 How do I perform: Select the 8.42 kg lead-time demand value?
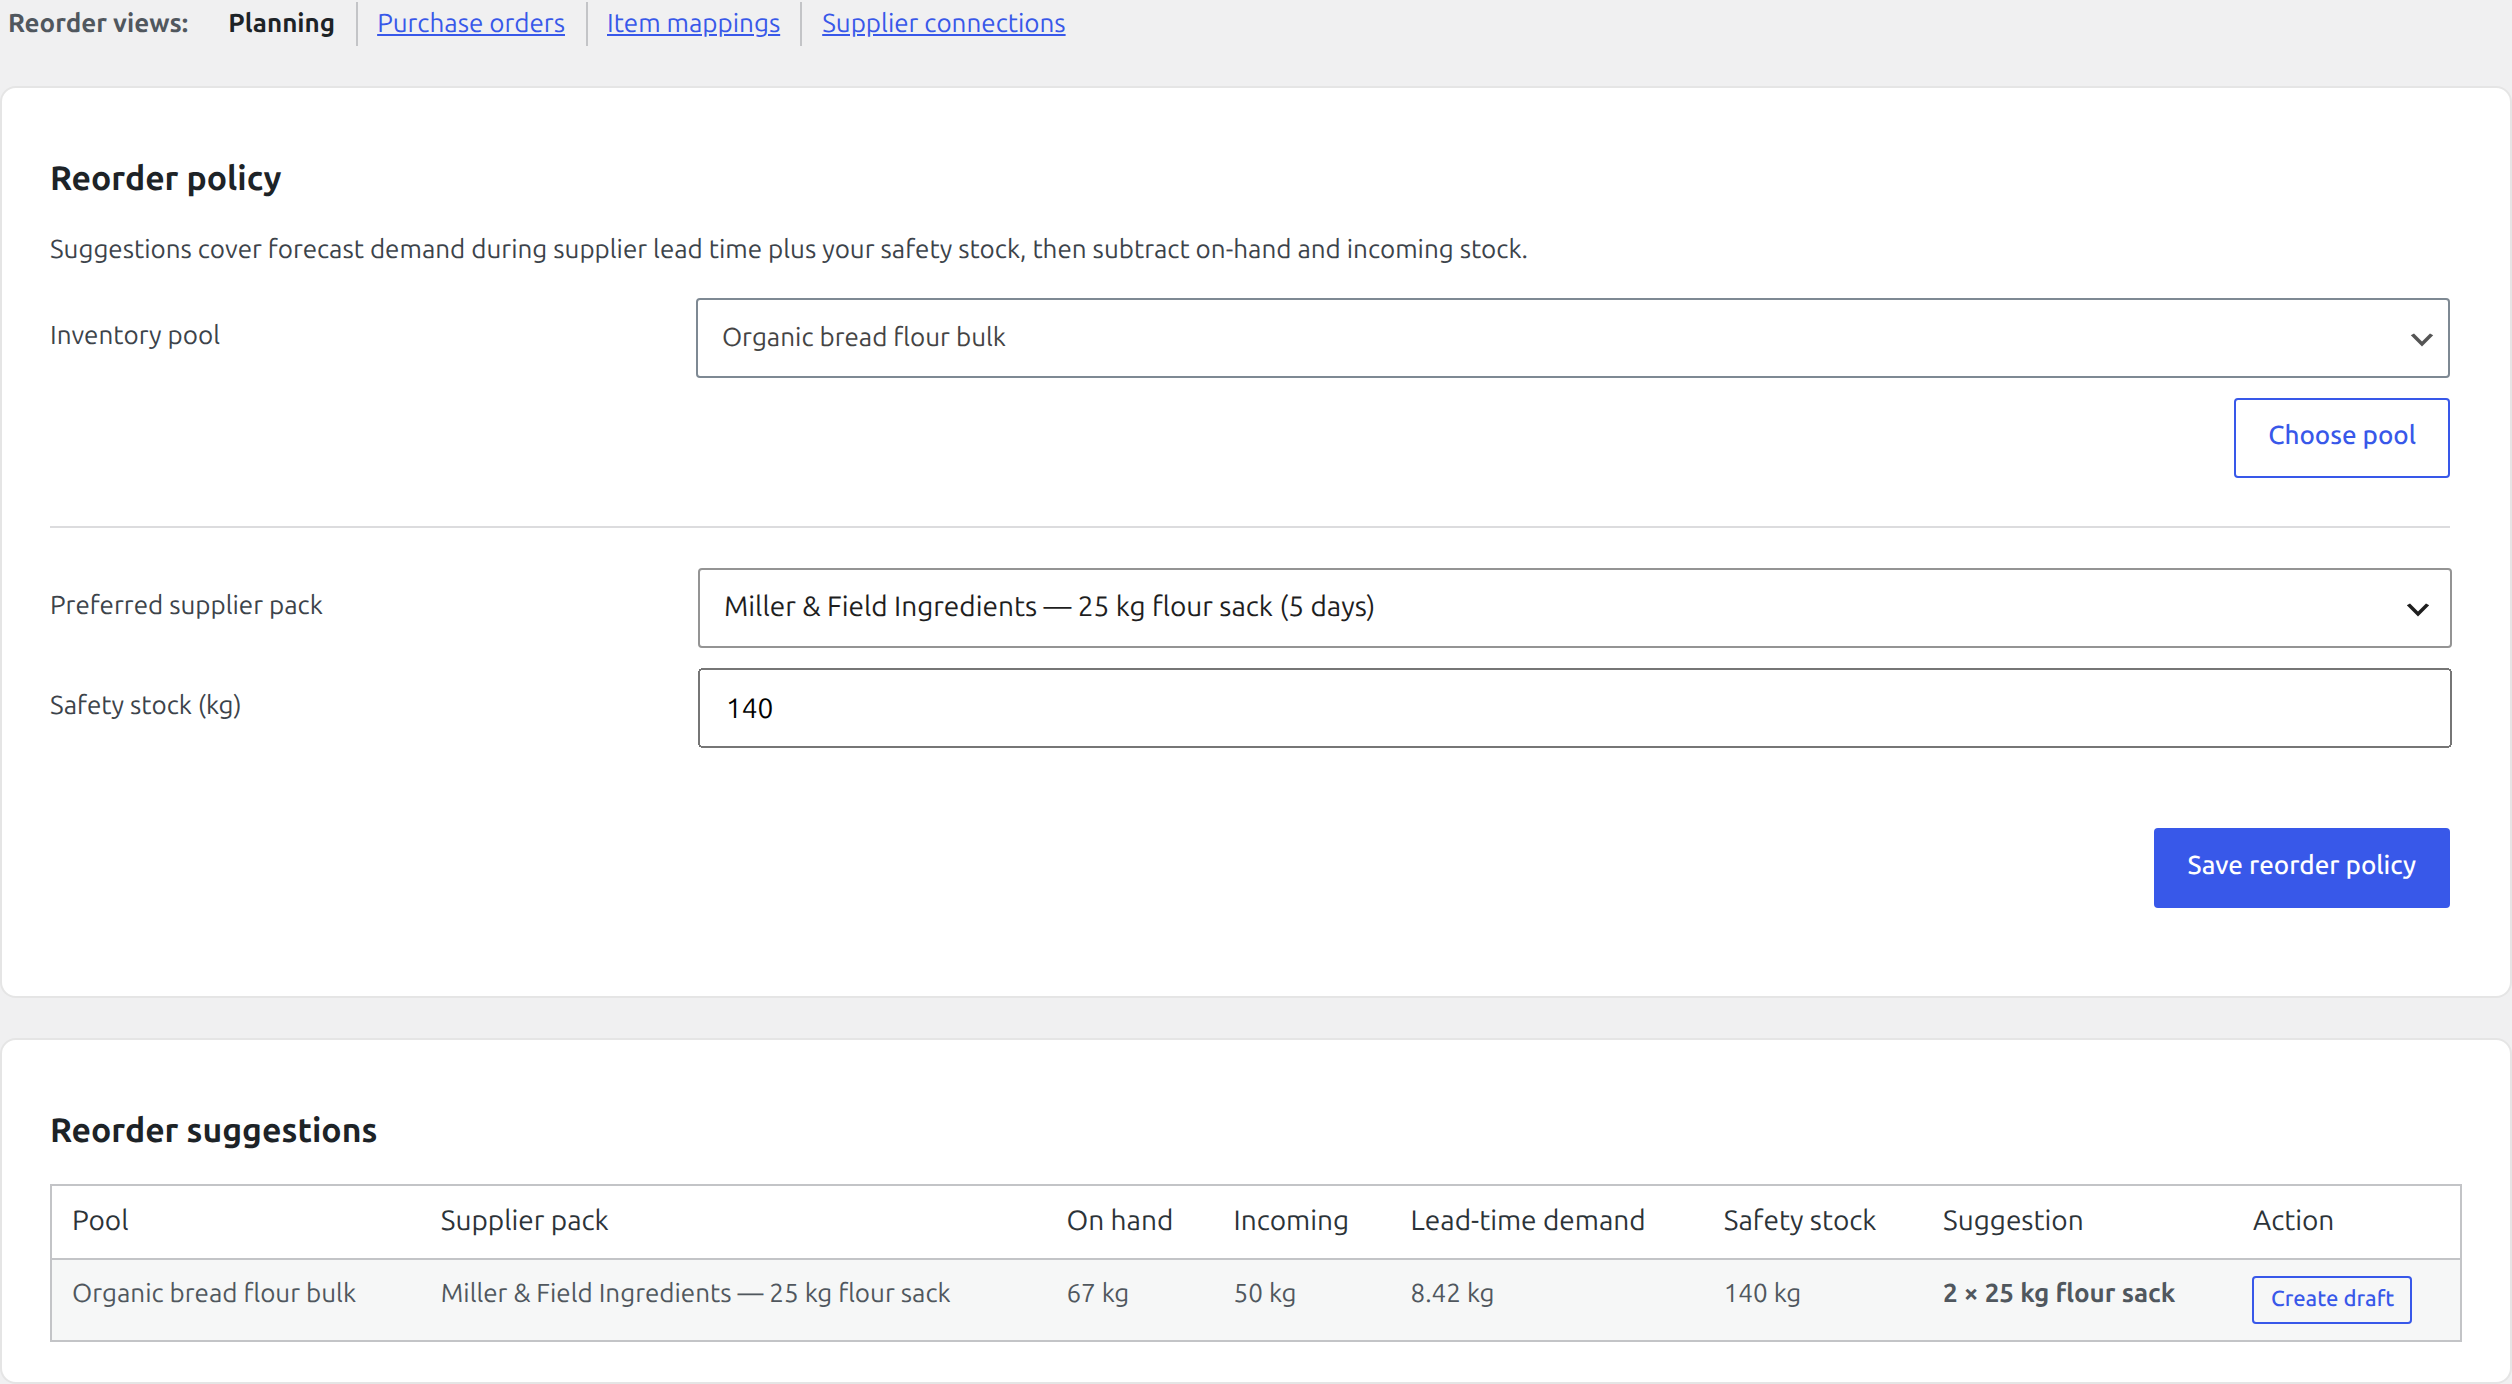pos(1451,1293)
